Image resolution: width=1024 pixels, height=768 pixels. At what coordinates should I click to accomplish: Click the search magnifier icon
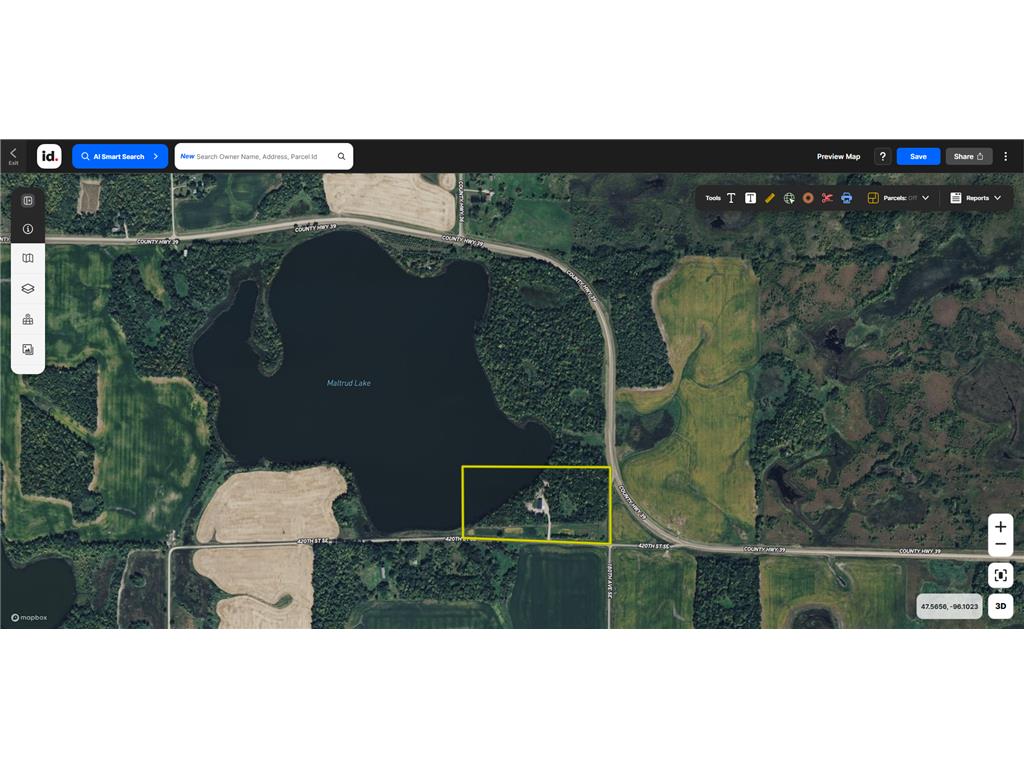(x=342, y=157)
